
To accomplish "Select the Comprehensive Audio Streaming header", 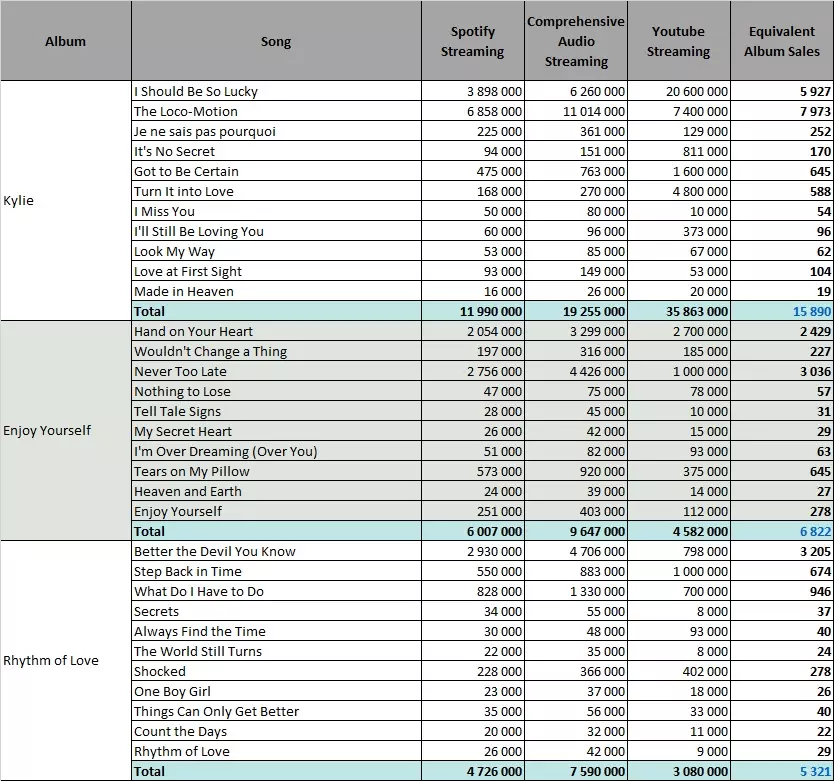I will [576, 41].
